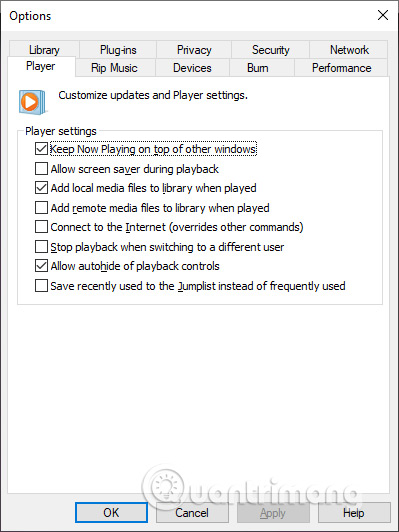The width and height of the screenshot is (399, 532).
Task: Switch to the Rip Music tab
Action: point(114,68)
